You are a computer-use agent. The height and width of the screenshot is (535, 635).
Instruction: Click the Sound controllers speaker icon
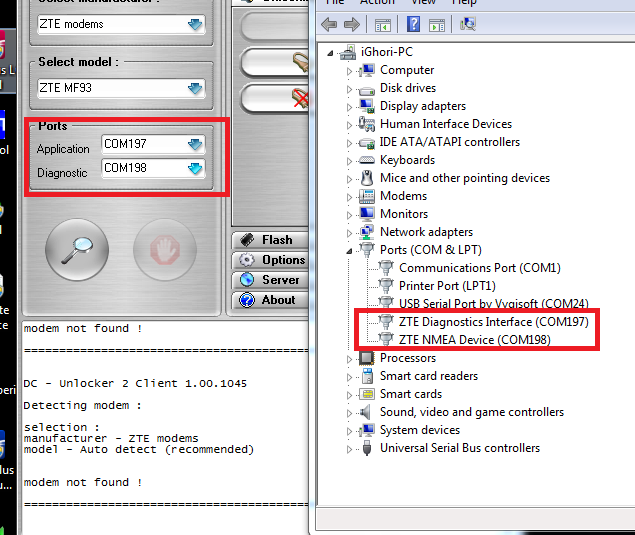366,412
